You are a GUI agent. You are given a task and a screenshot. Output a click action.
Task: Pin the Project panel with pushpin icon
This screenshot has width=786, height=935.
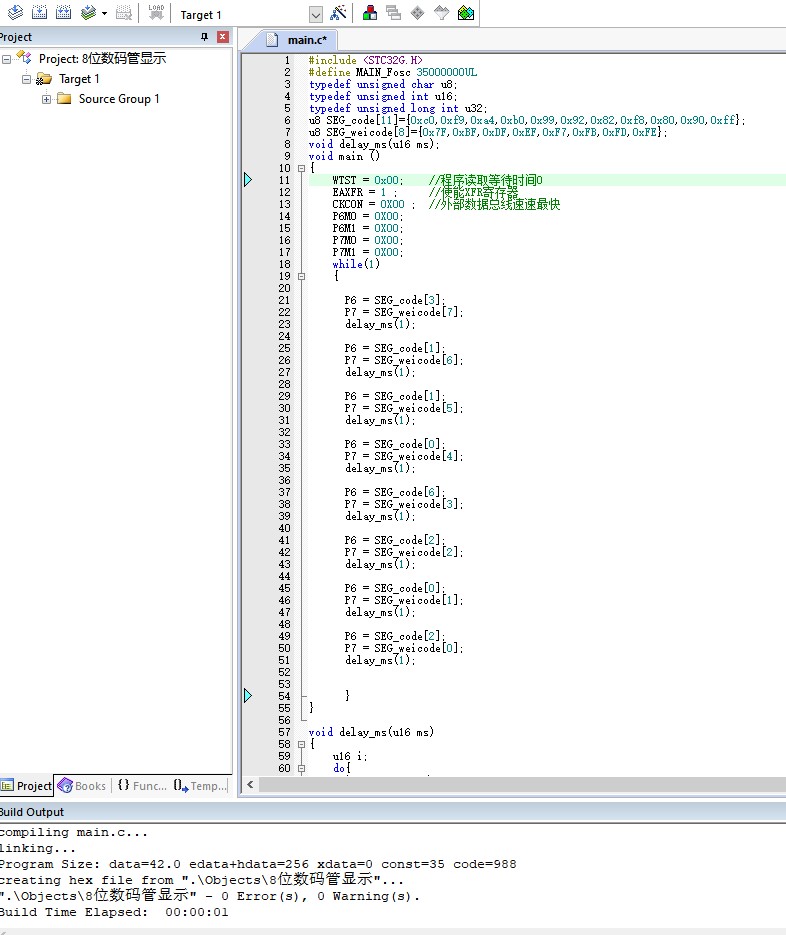[x=205, y=37]
